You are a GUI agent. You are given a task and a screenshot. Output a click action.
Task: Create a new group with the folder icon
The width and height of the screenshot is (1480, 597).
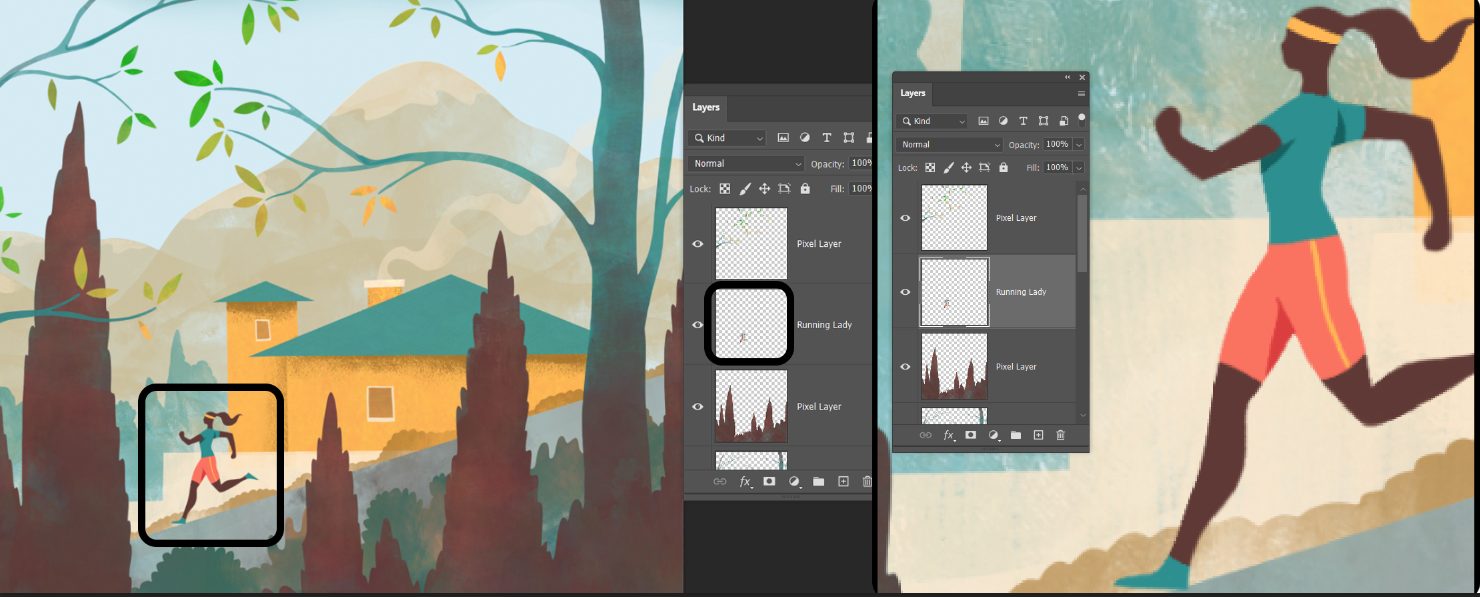pos(1016,435)
